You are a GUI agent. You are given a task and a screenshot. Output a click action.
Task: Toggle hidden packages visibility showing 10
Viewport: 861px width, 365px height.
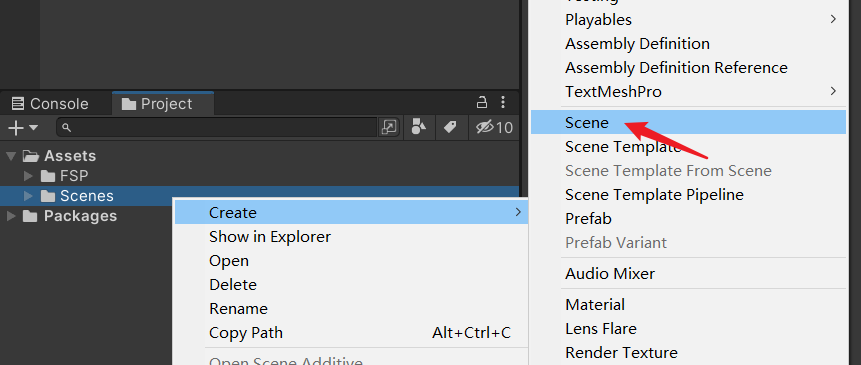click(495, 127)
